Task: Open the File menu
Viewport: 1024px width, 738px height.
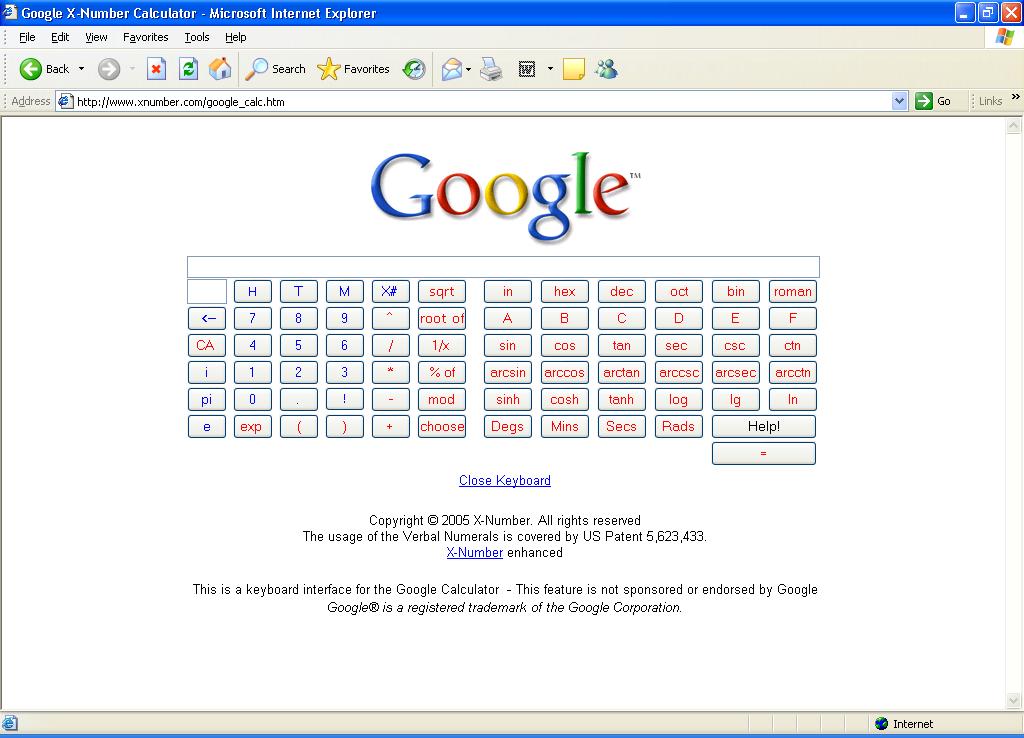Action: [27, 37]
